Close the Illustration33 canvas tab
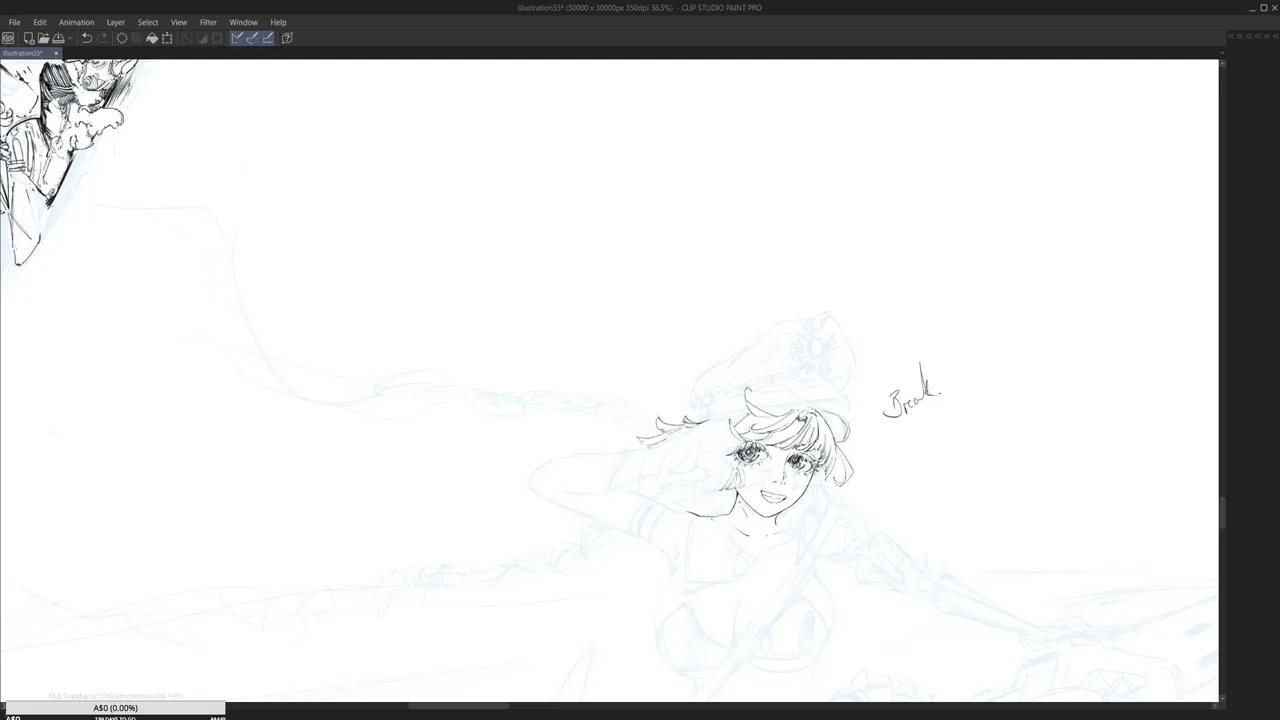 pos(56,53)
